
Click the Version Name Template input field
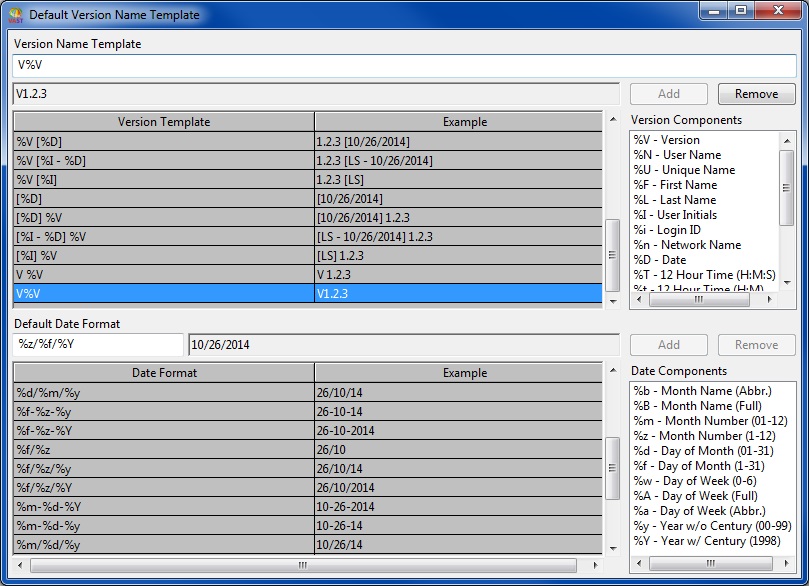(x=405, y=65)
